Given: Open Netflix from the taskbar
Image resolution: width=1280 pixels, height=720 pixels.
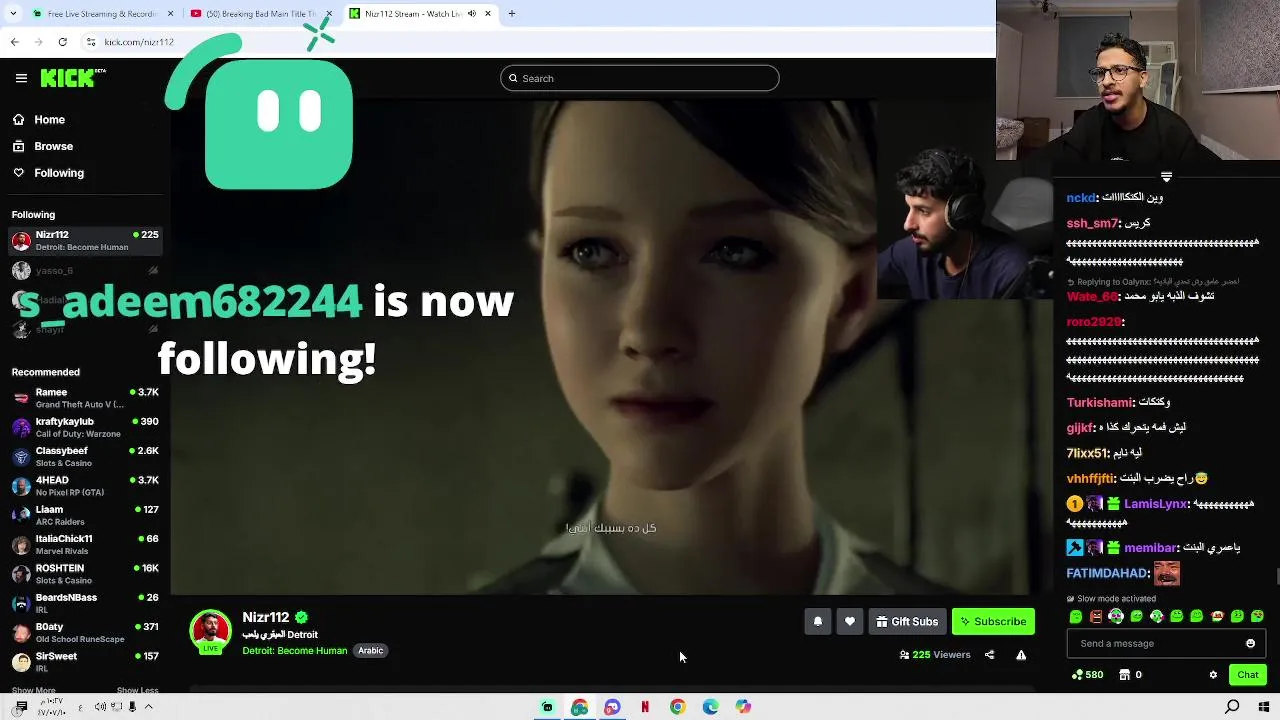Looking at the screenshot, I should [645, 707].
